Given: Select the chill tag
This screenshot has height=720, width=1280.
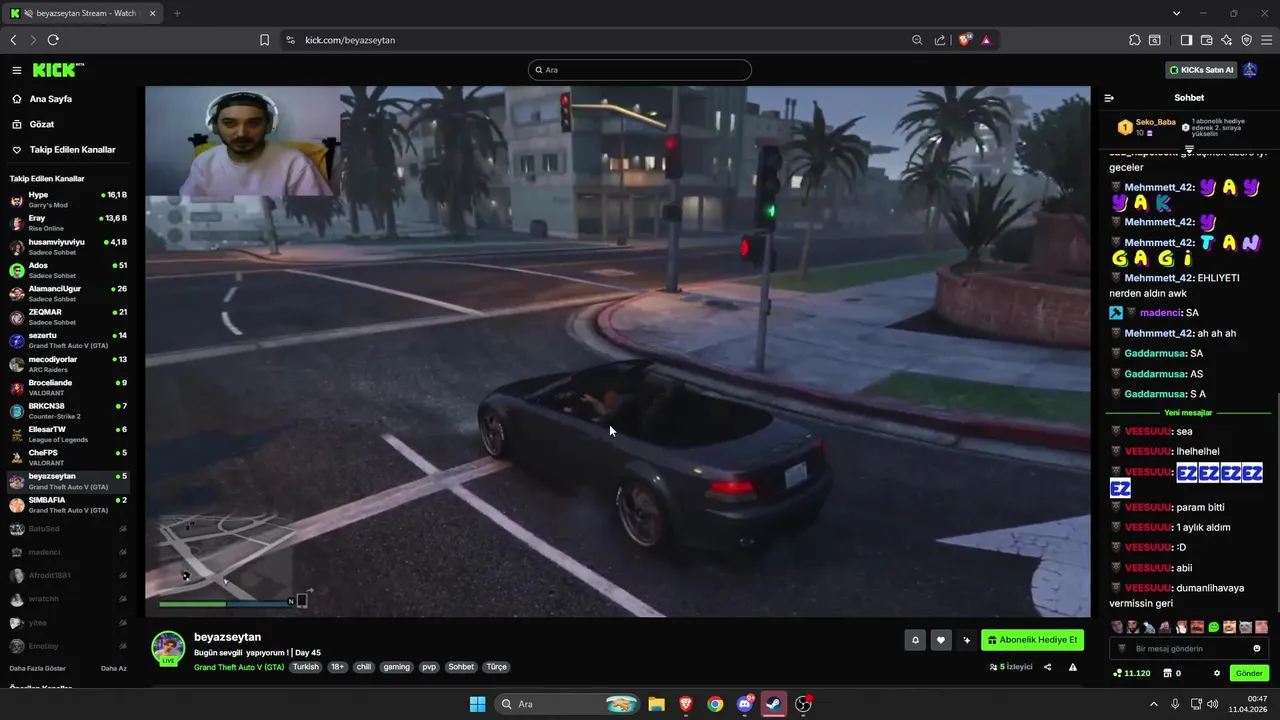Looking at the screenshot, I should (364, 667).
